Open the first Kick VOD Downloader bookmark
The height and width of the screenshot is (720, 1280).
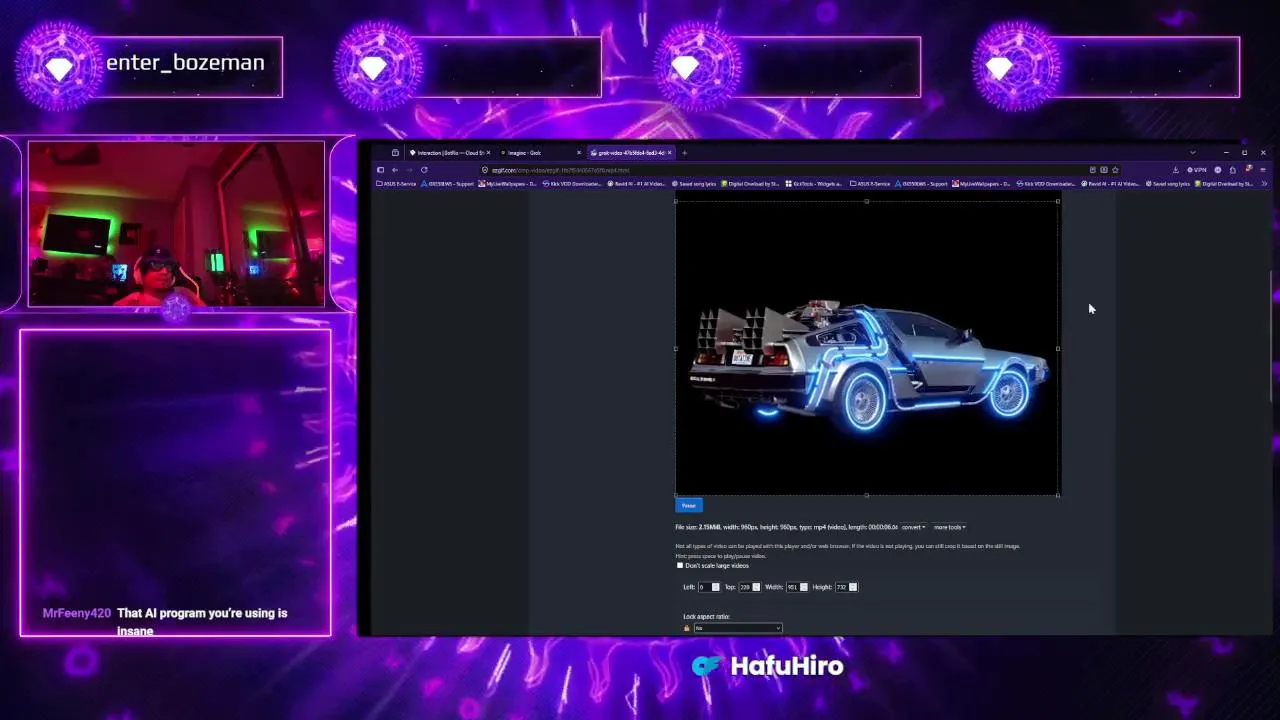tap(572, 184)
